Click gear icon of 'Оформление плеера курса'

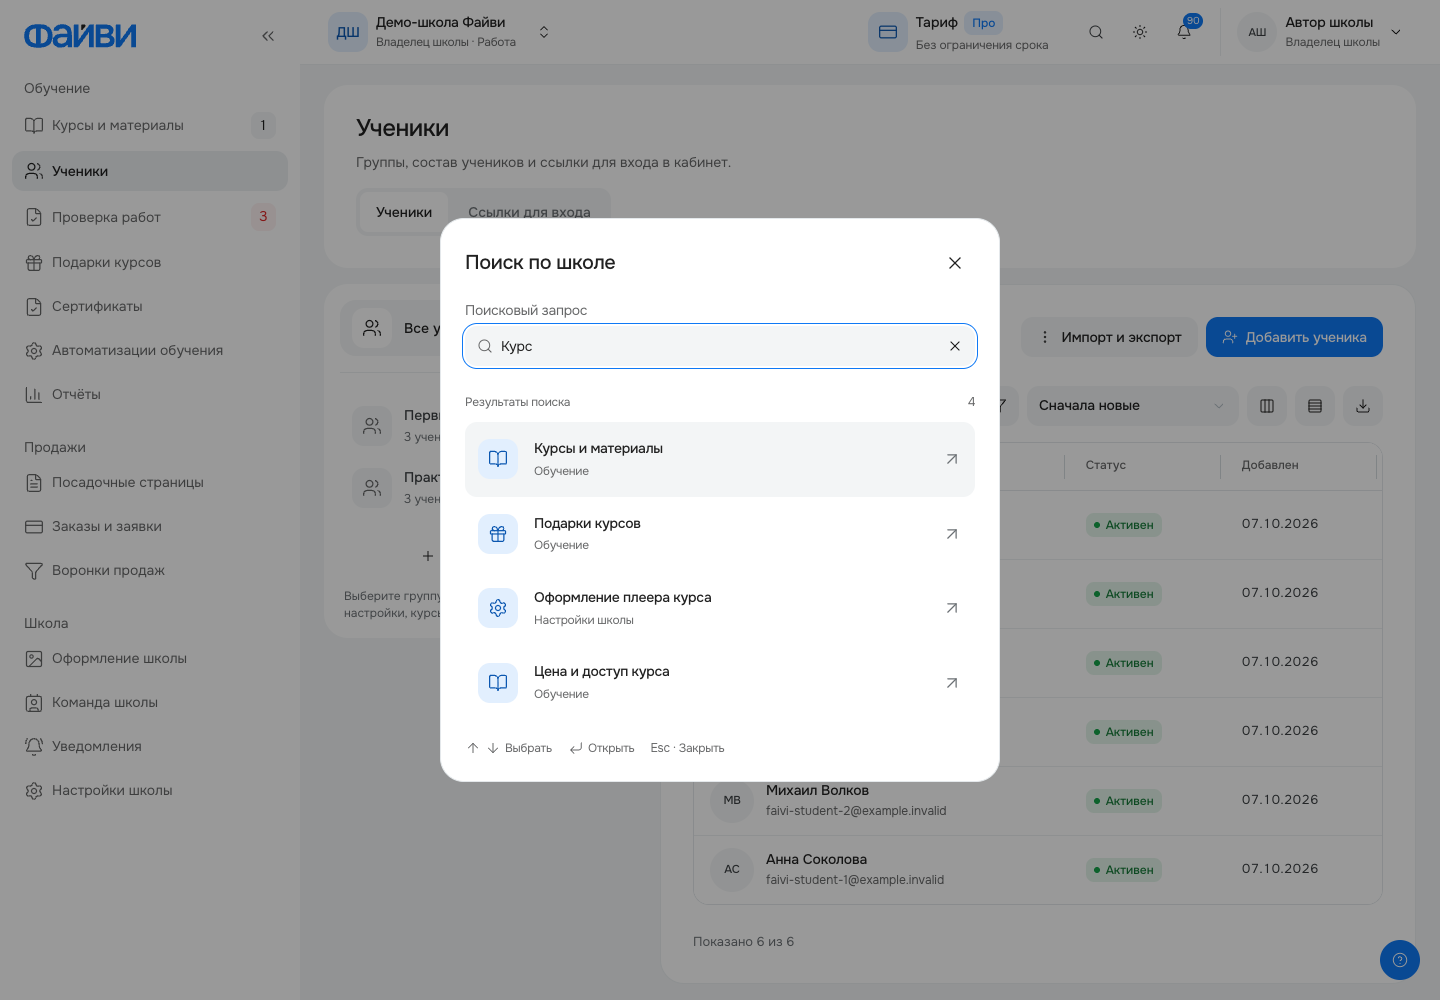click(498, 608)
